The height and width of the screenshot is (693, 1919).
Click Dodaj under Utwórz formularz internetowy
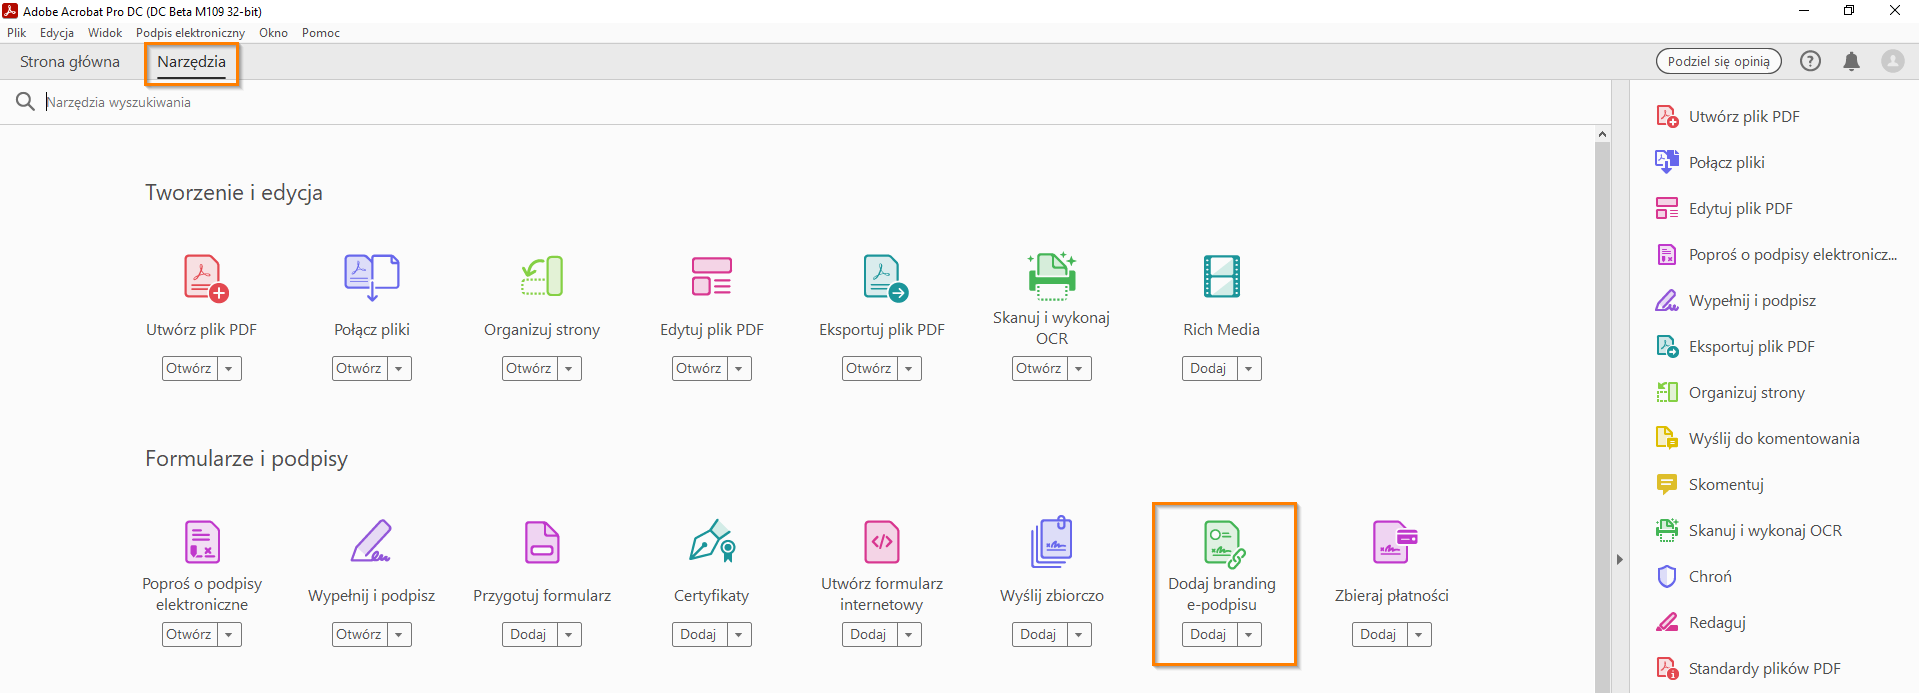869,635
